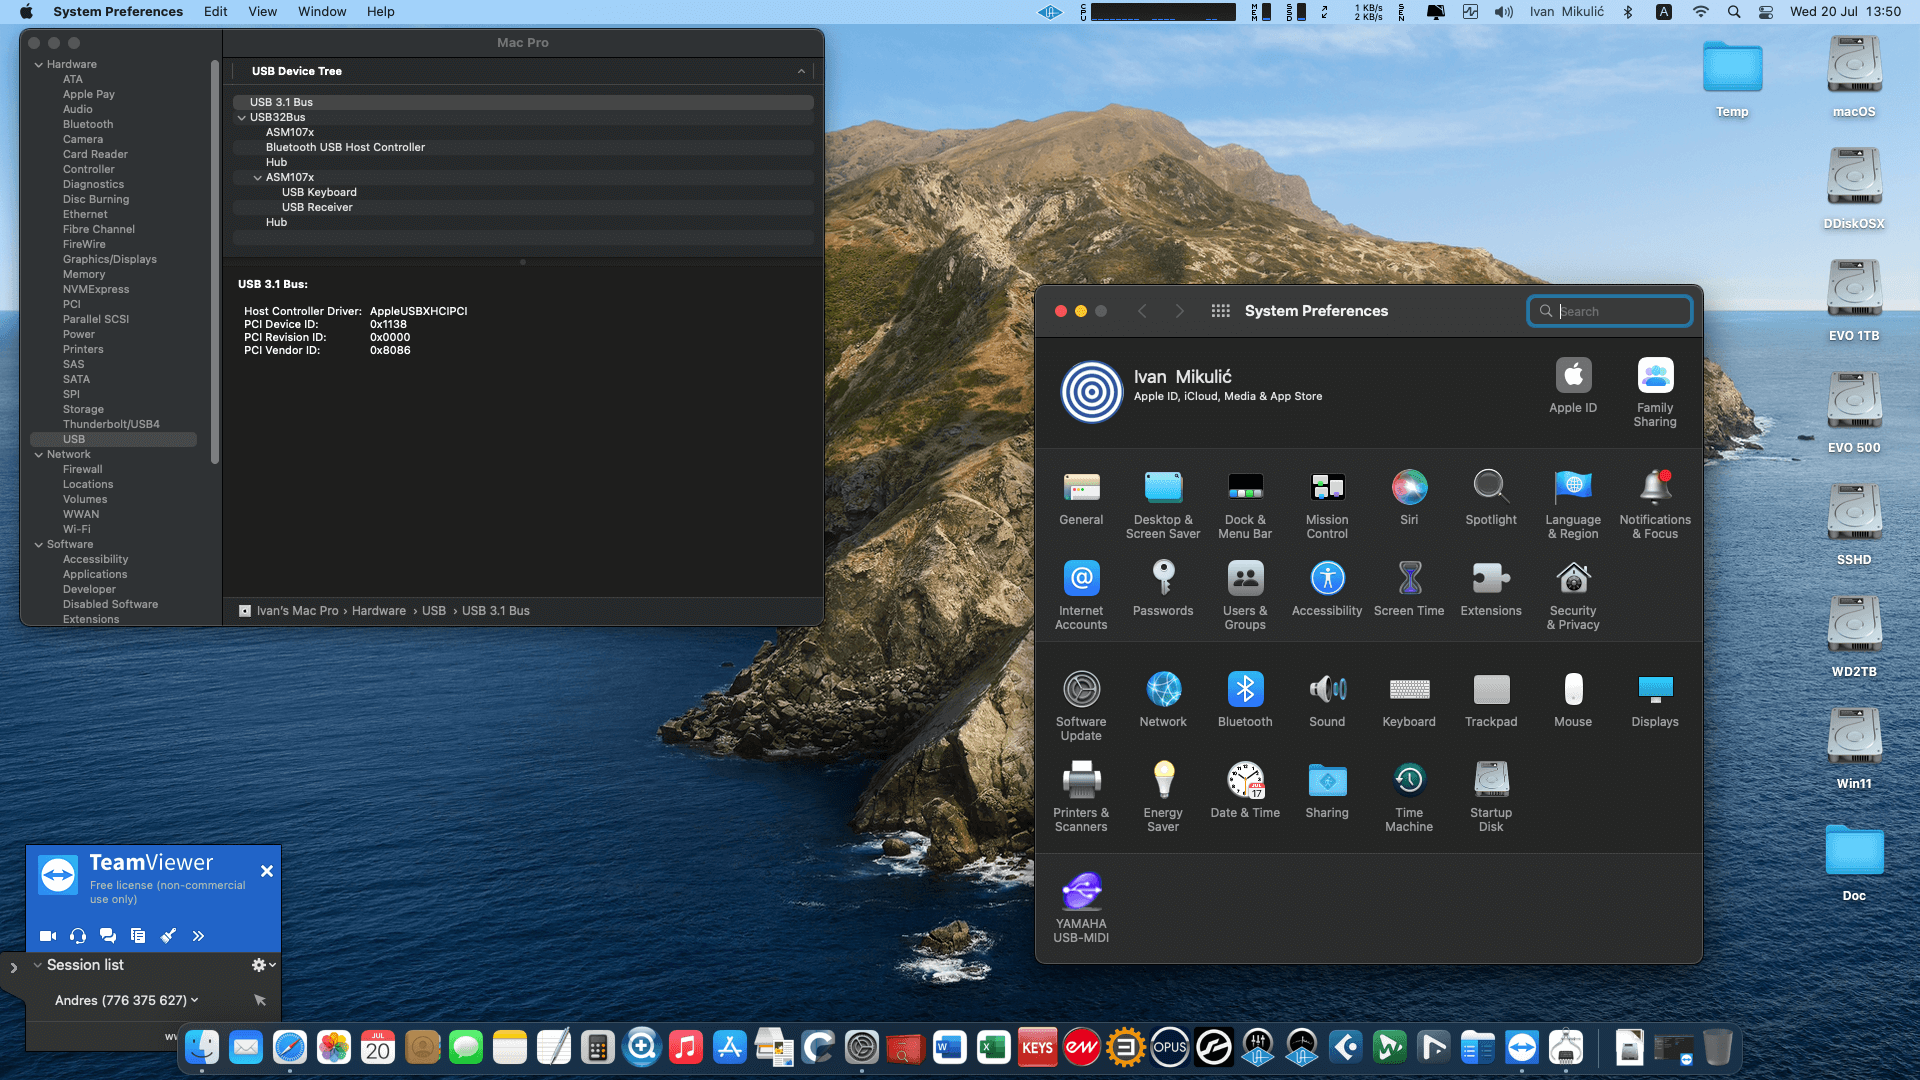Open Displays preferences pane

click(1655, 700)
